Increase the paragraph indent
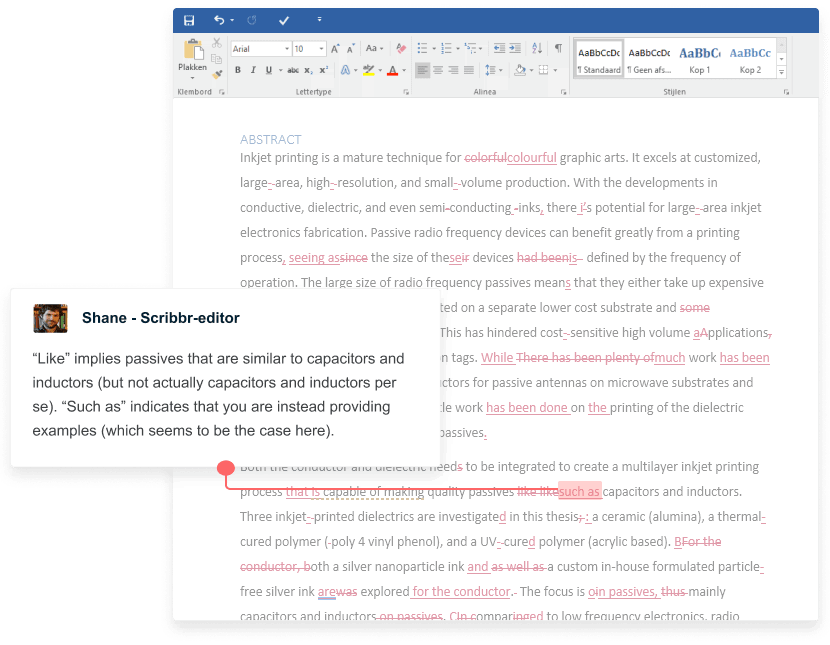This screenshot has height=645, width=830. 515,49
